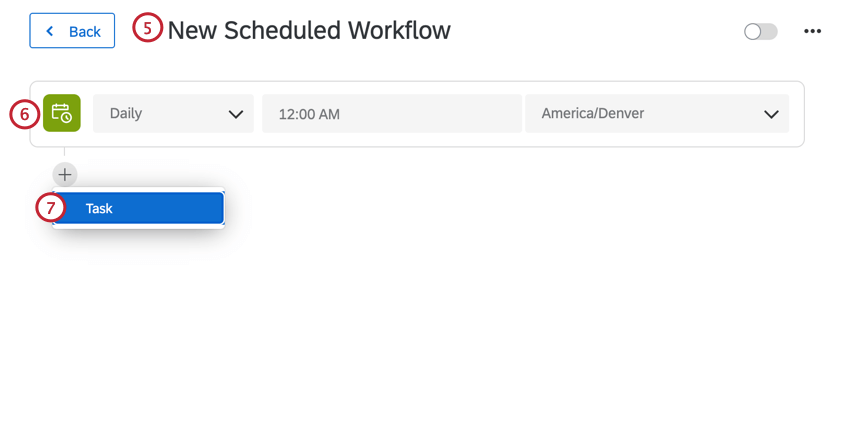
Task: Enable the workflow on/off toggle switch
Action: (760, 31)
